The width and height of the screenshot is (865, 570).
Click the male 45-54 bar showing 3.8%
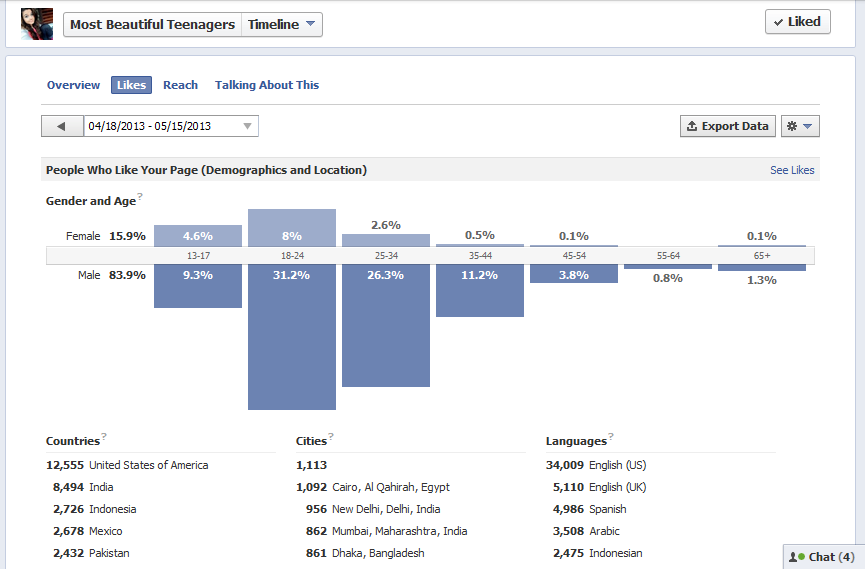click(x=574, y=274)
